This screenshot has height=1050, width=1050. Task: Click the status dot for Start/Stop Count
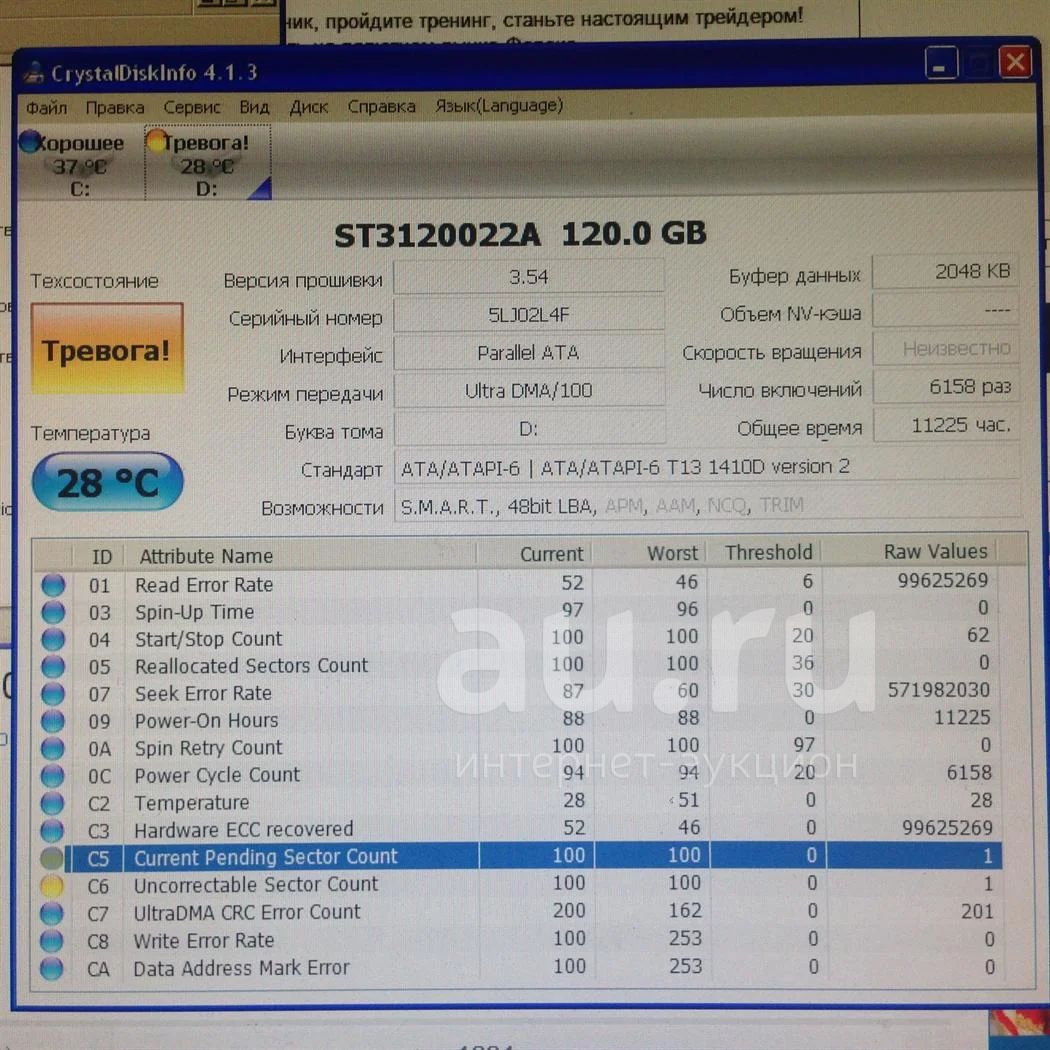pyautogui.click(x=53, y=640)
